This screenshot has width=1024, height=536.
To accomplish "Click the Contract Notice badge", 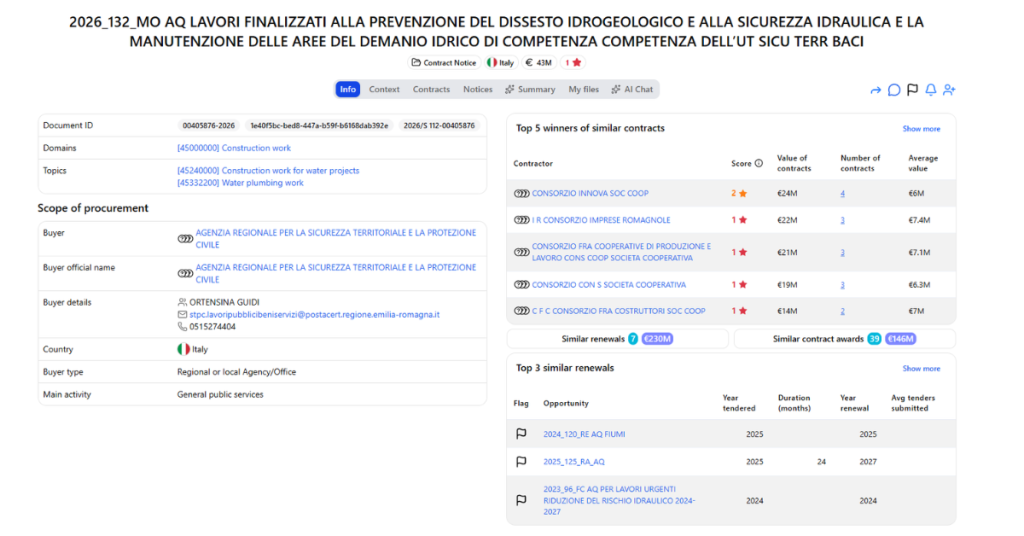I will tap(443, 63).
